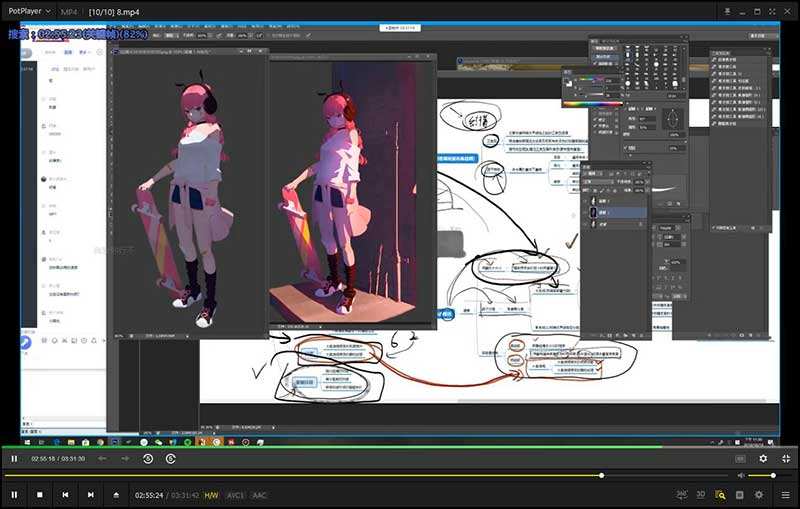Enable 3D video mode icon
Screen dimensions: 800x509
pyautogui.click(x=701, y=495)
